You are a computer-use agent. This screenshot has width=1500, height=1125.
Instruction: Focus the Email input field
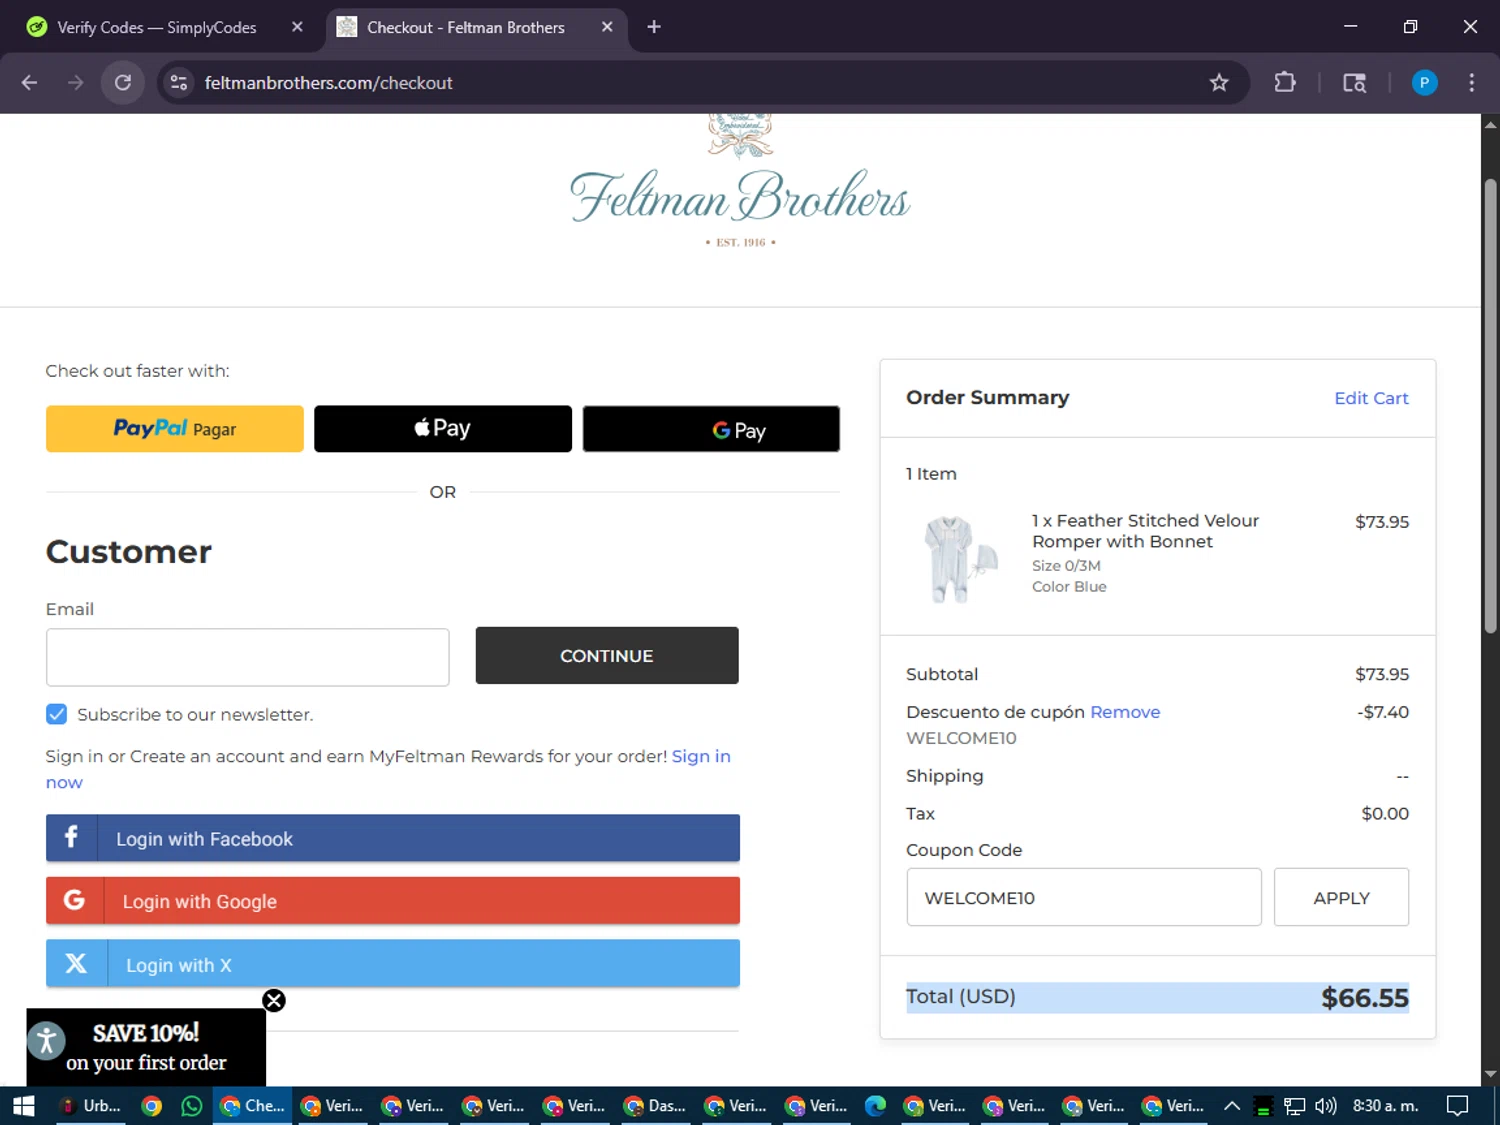pos(248,657)
